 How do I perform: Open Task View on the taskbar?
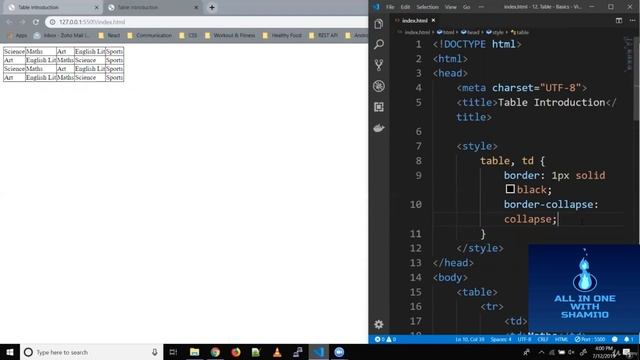tap(173, 352)
